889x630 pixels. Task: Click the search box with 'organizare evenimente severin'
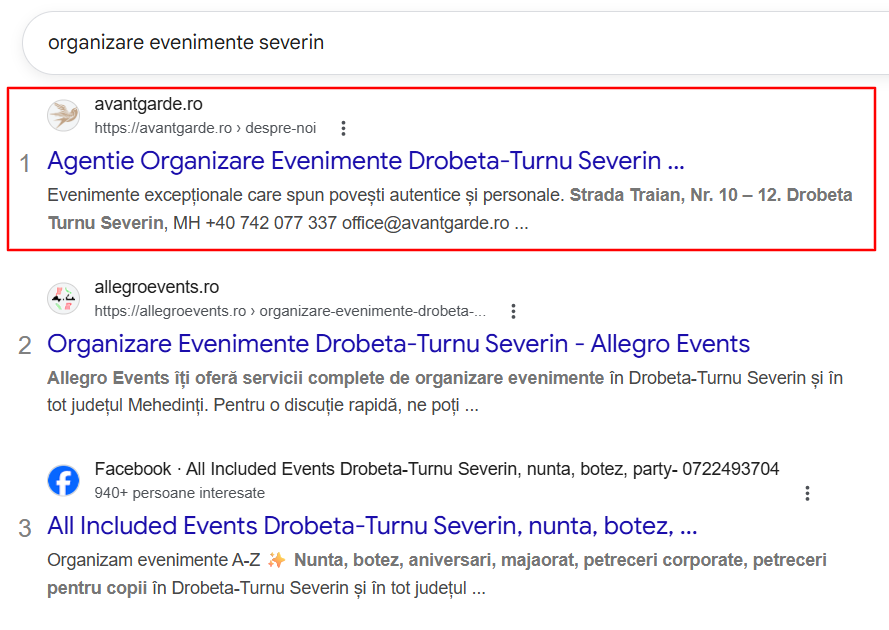455,43
